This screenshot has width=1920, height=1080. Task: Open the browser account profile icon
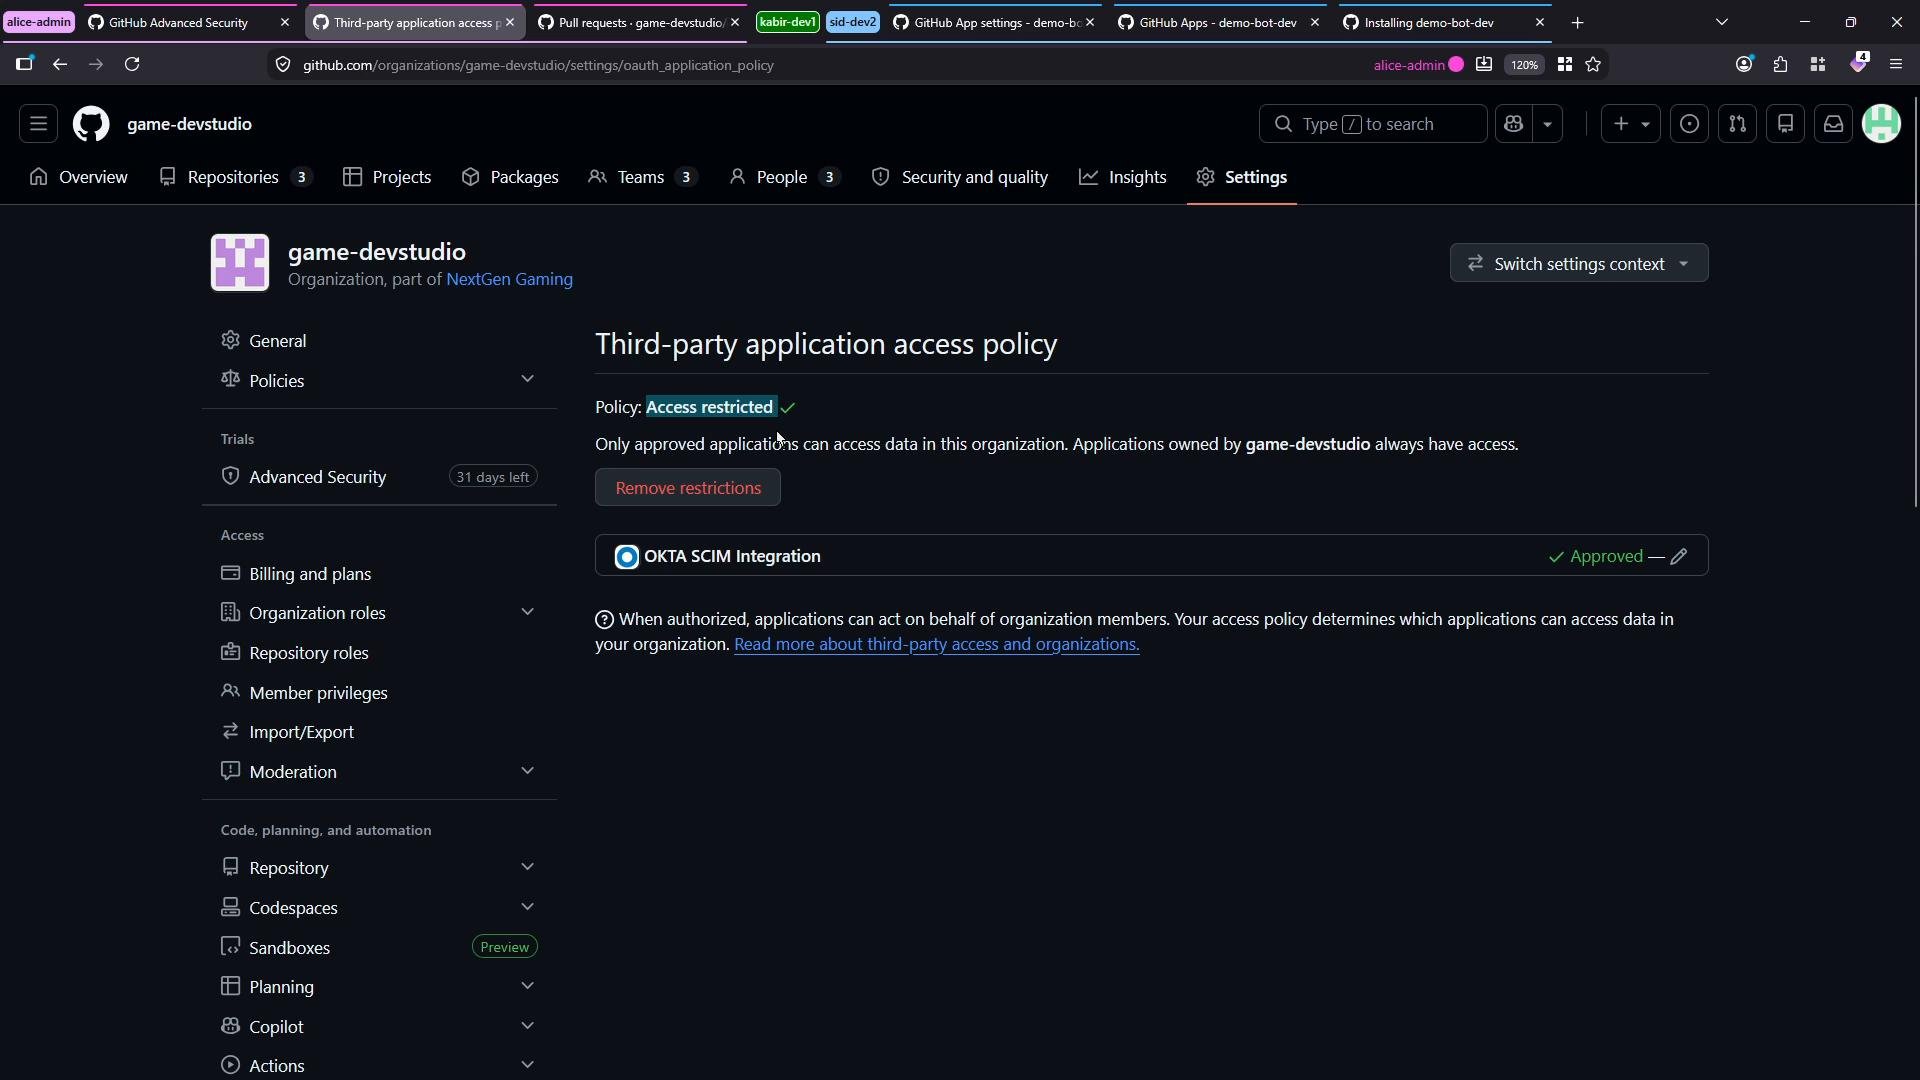[1744, 64]
